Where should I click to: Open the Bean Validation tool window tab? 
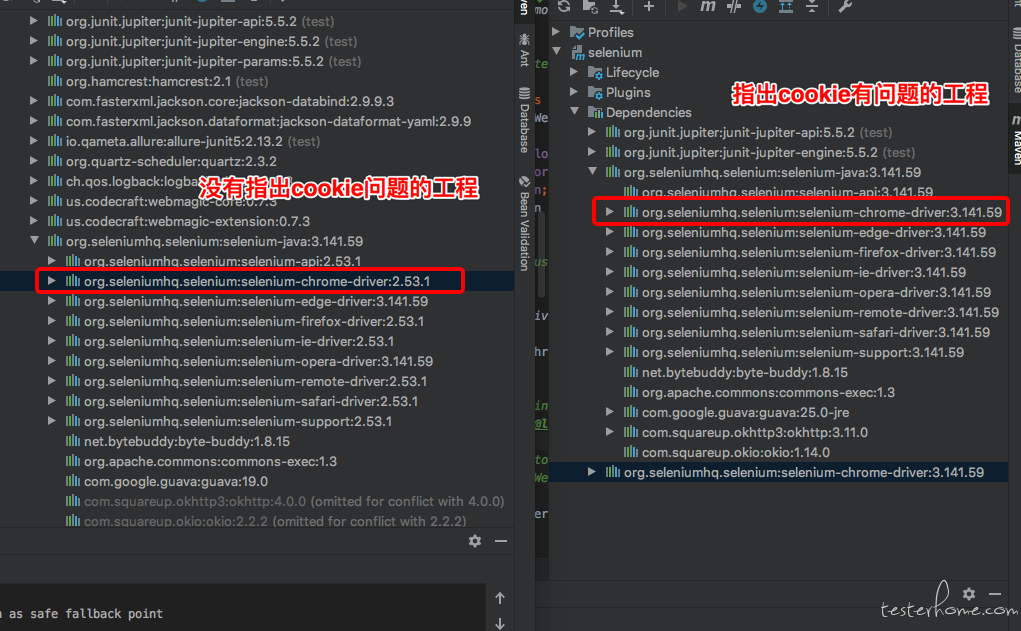click(524, 223)
